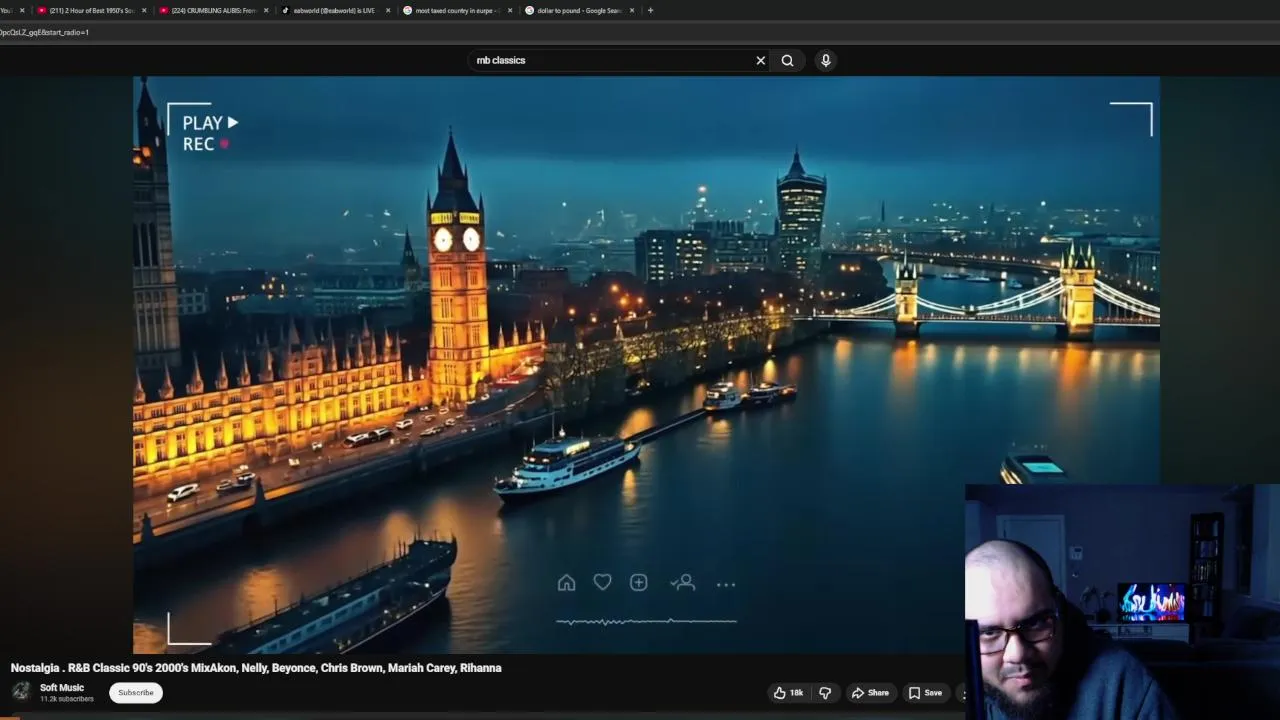
Task: Submit search with the magnifier icon
Action: pyautogui.click(x=788, y=60)
